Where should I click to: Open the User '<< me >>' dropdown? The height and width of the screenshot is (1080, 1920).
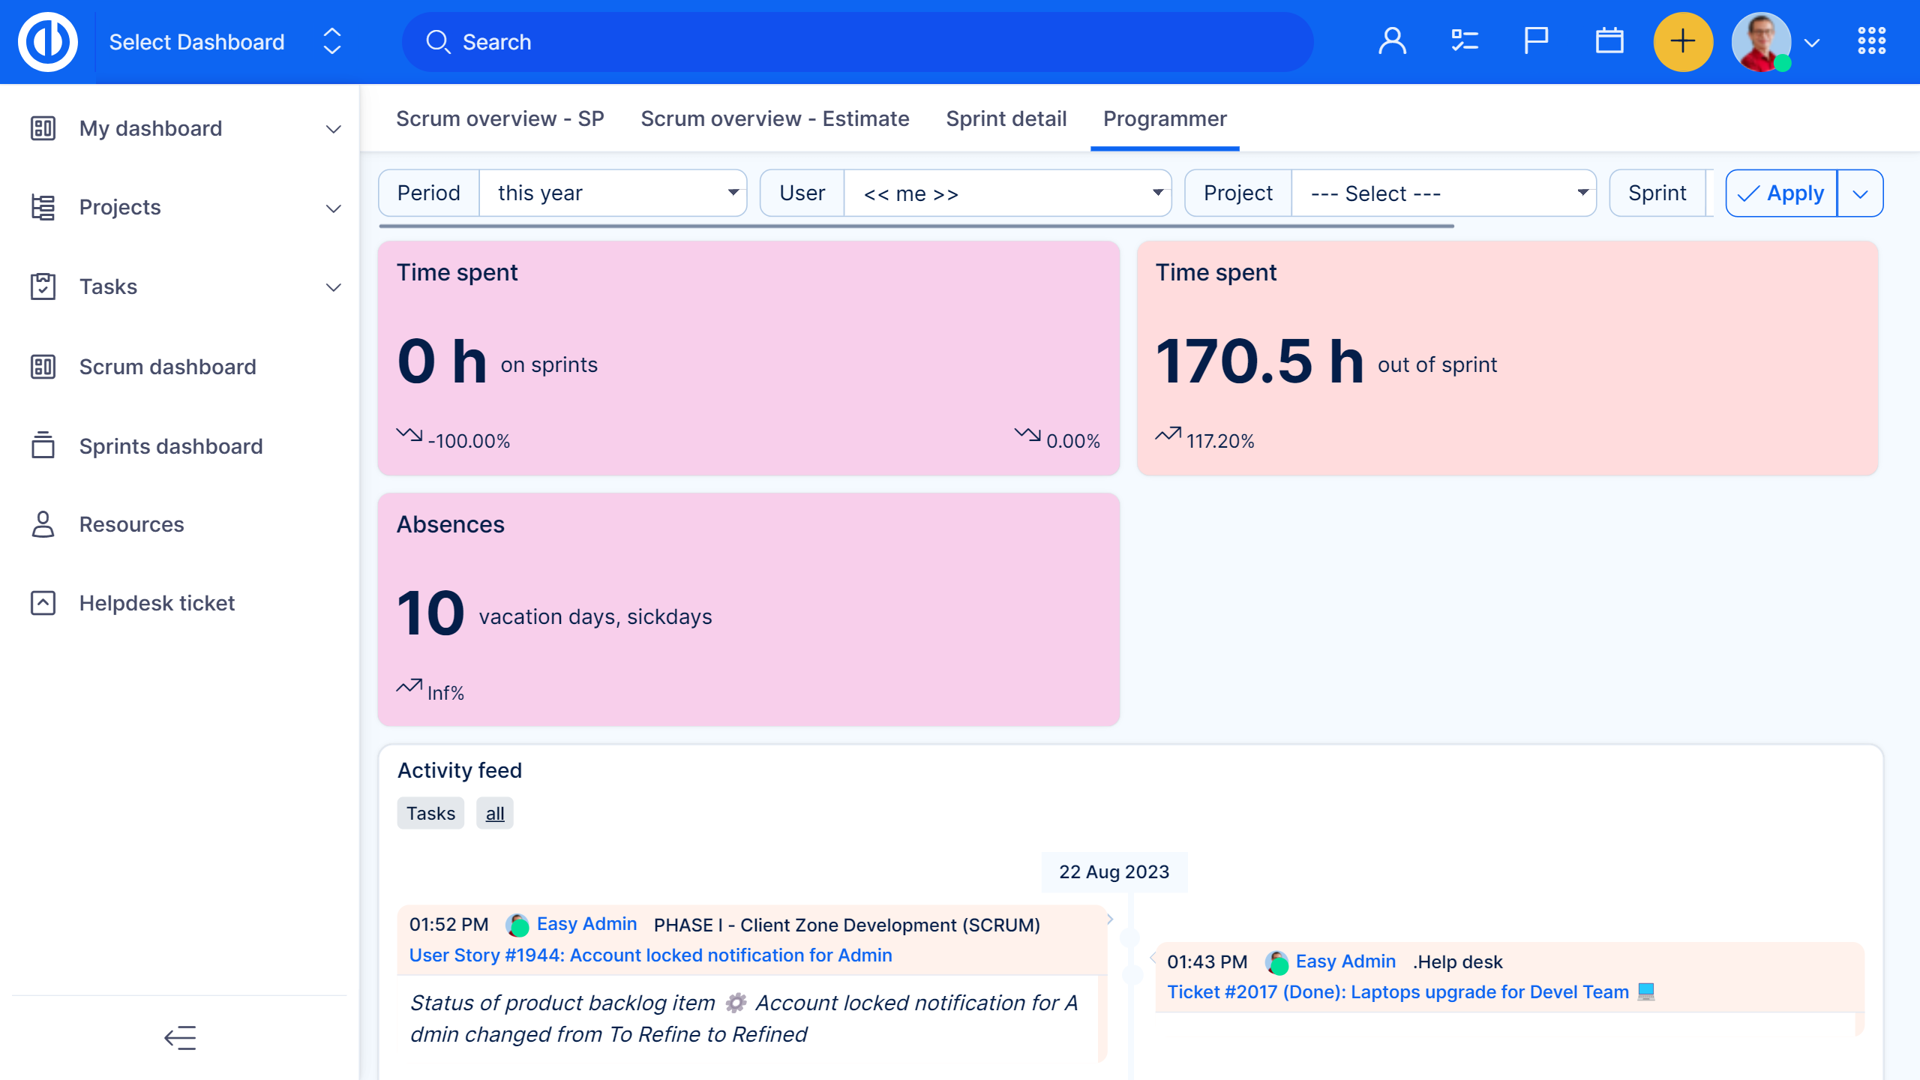[1007, 193]
